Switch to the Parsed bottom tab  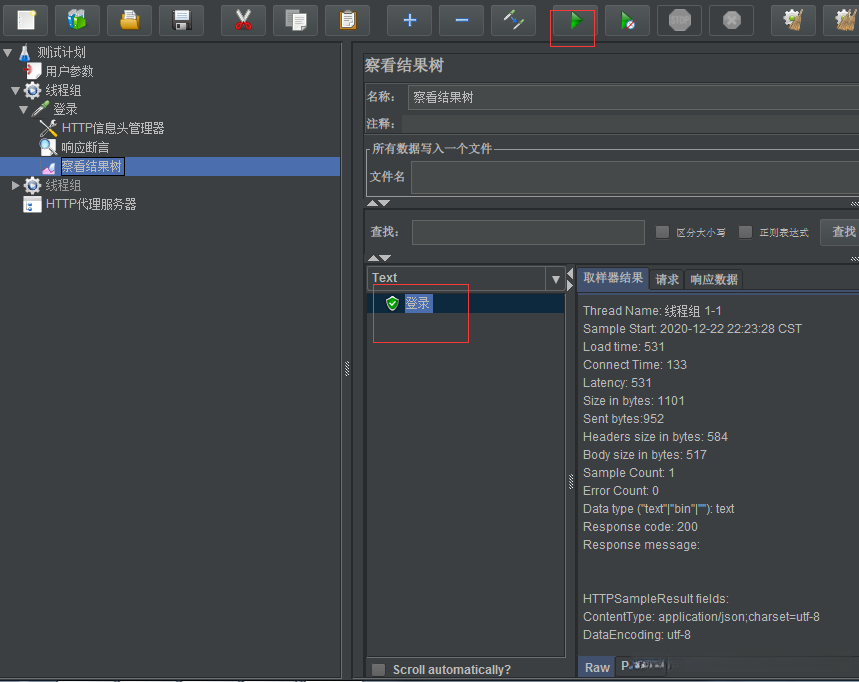click(x=641, y=667)
